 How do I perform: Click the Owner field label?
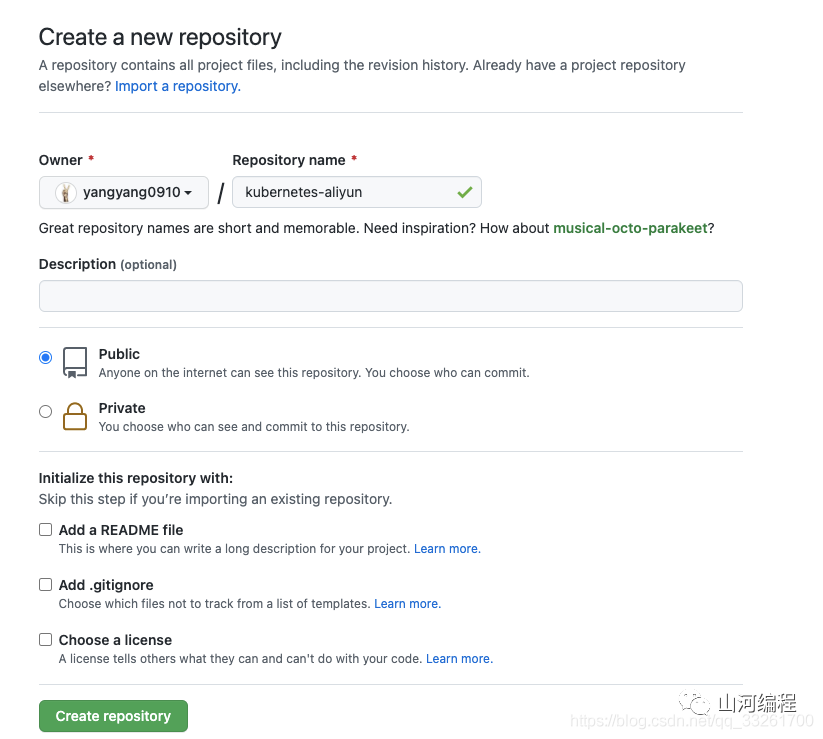pos(60,160)
